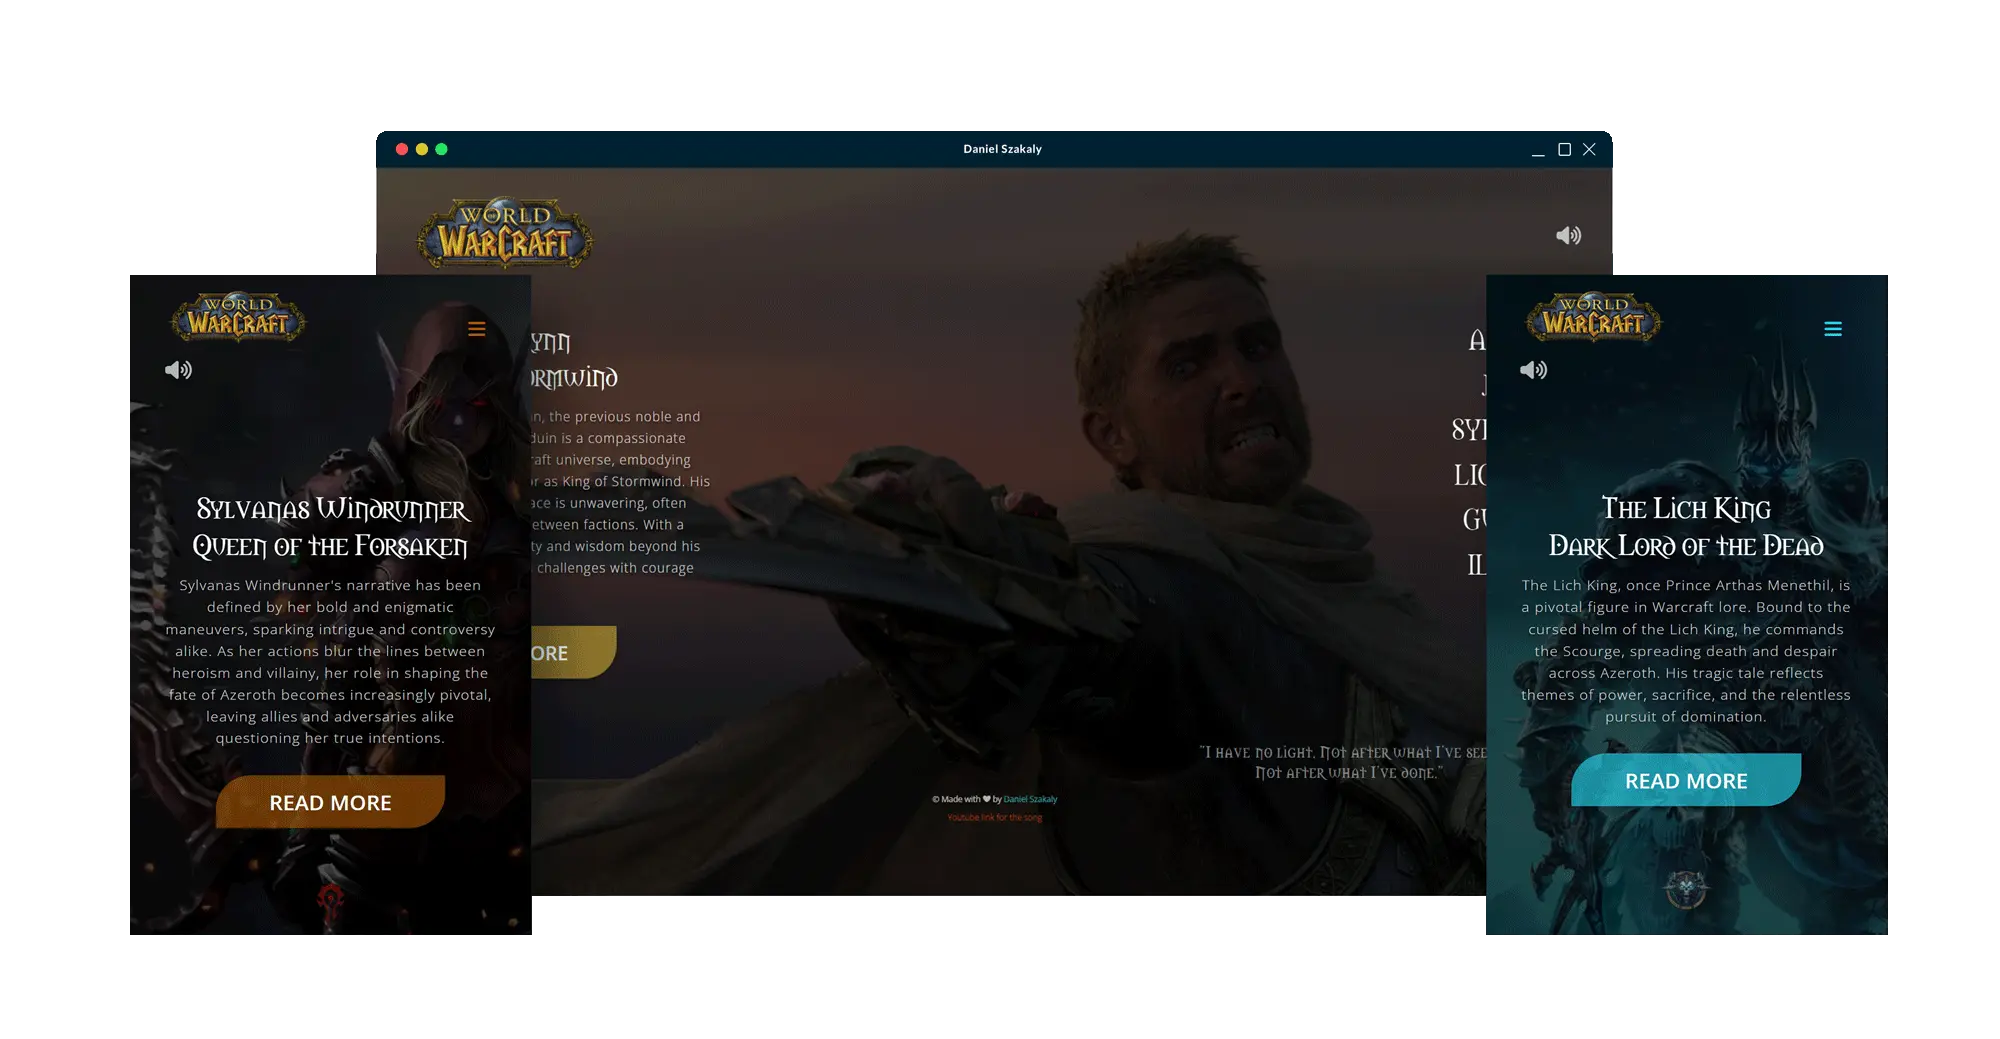This screenshot has height=1039, width=2000.
Task: Click the green maximize dot in title bar
Action: pos(441,149)
